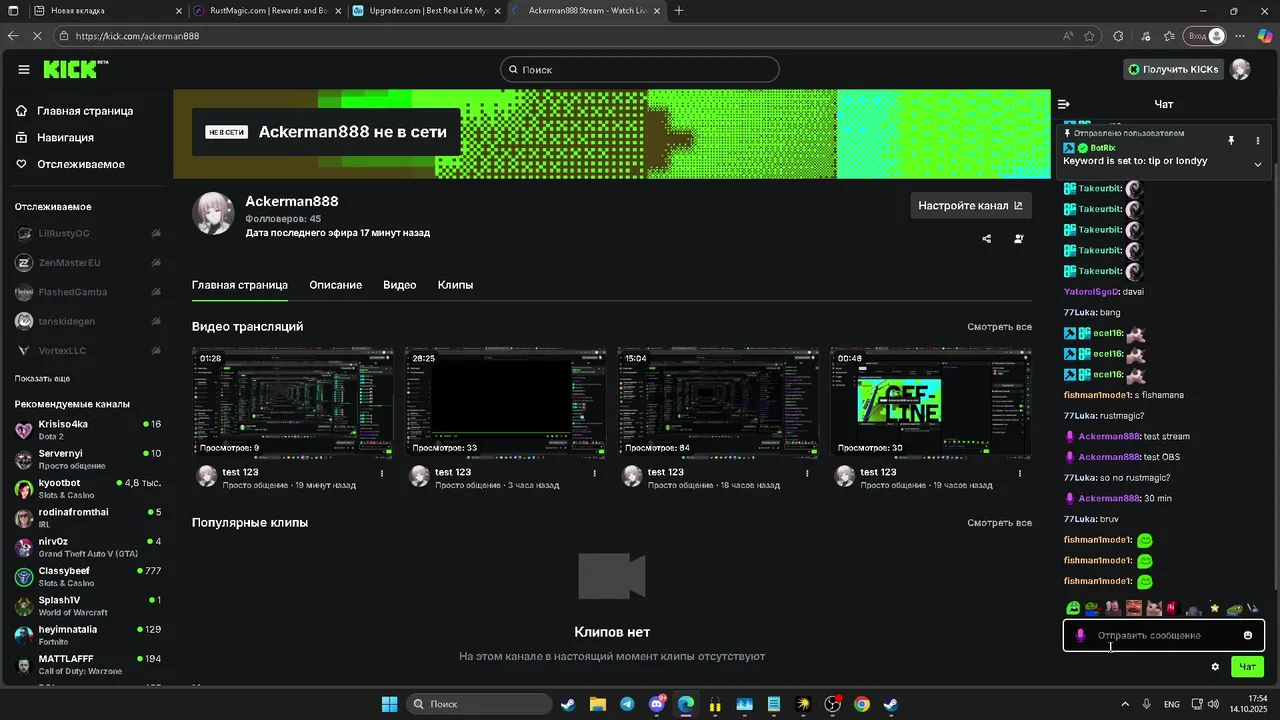Switch to Описание channel tab

335,285
